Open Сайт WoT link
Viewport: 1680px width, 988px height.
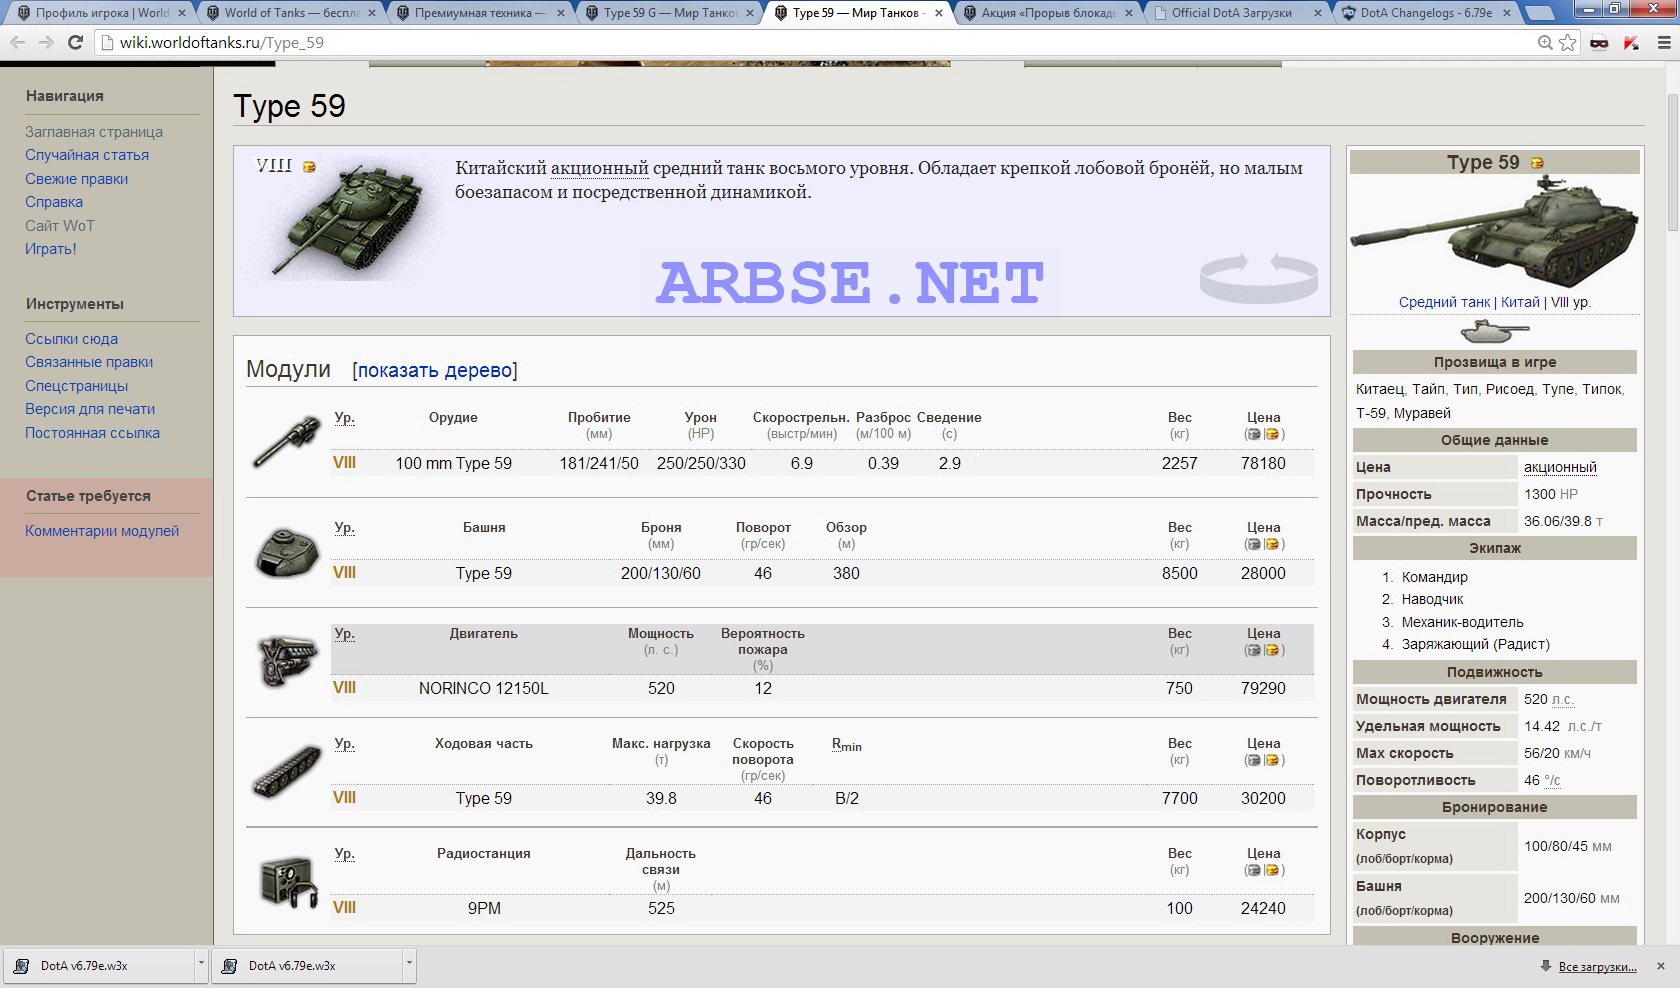[60, 226]
